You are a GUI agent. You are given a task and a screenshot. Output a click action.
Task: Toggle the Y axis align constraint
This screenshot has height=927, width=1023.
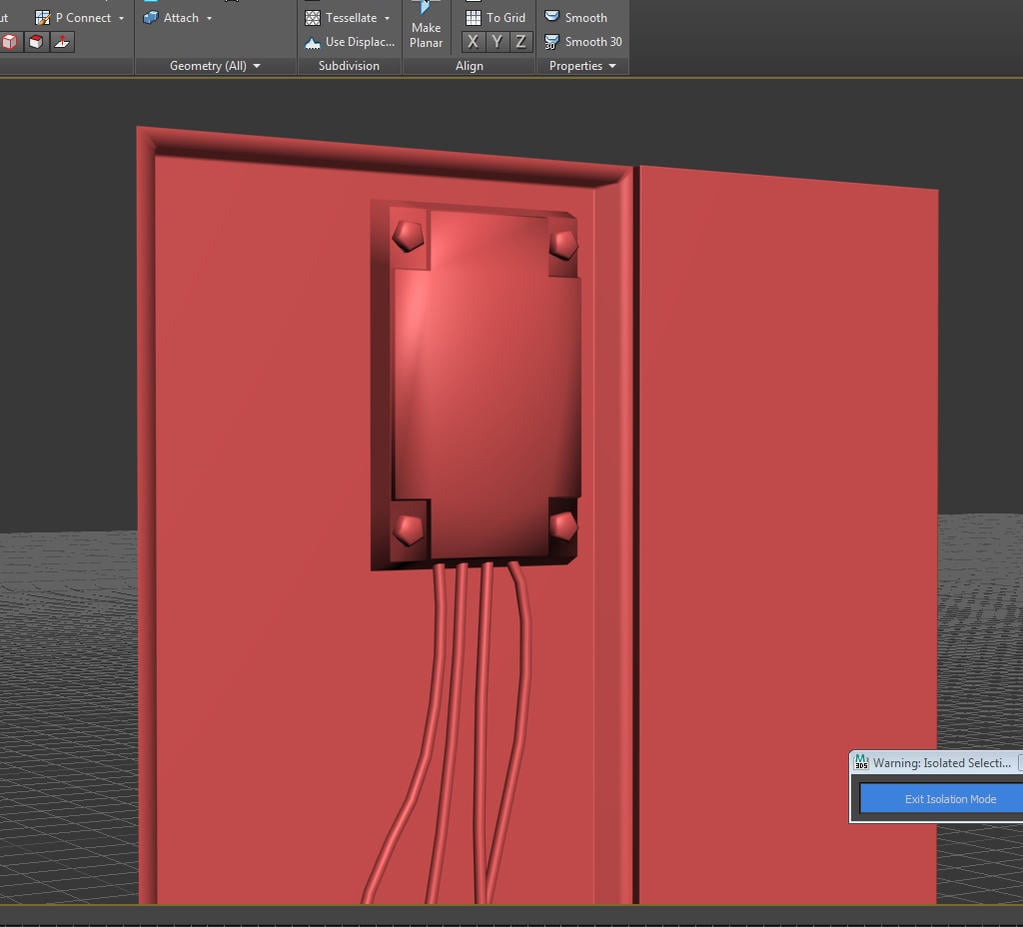point(496,41)
